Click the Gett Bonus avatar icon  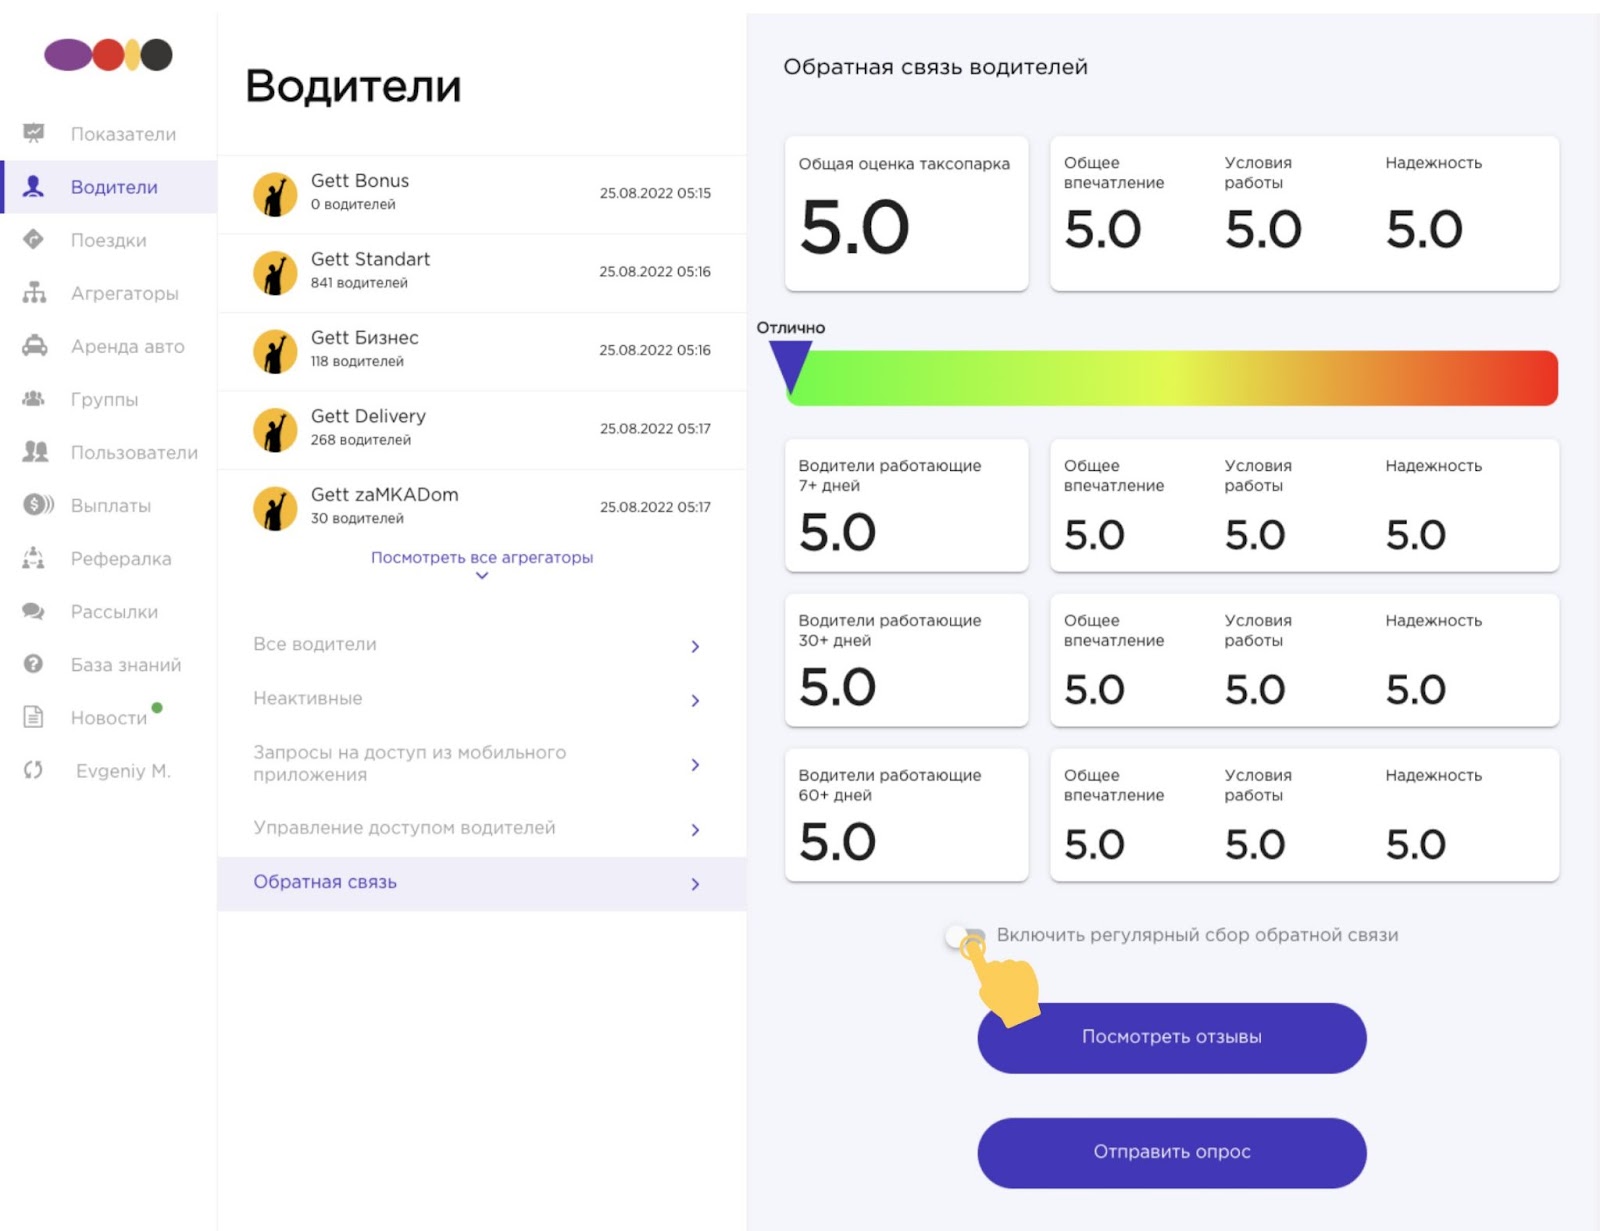275,194
